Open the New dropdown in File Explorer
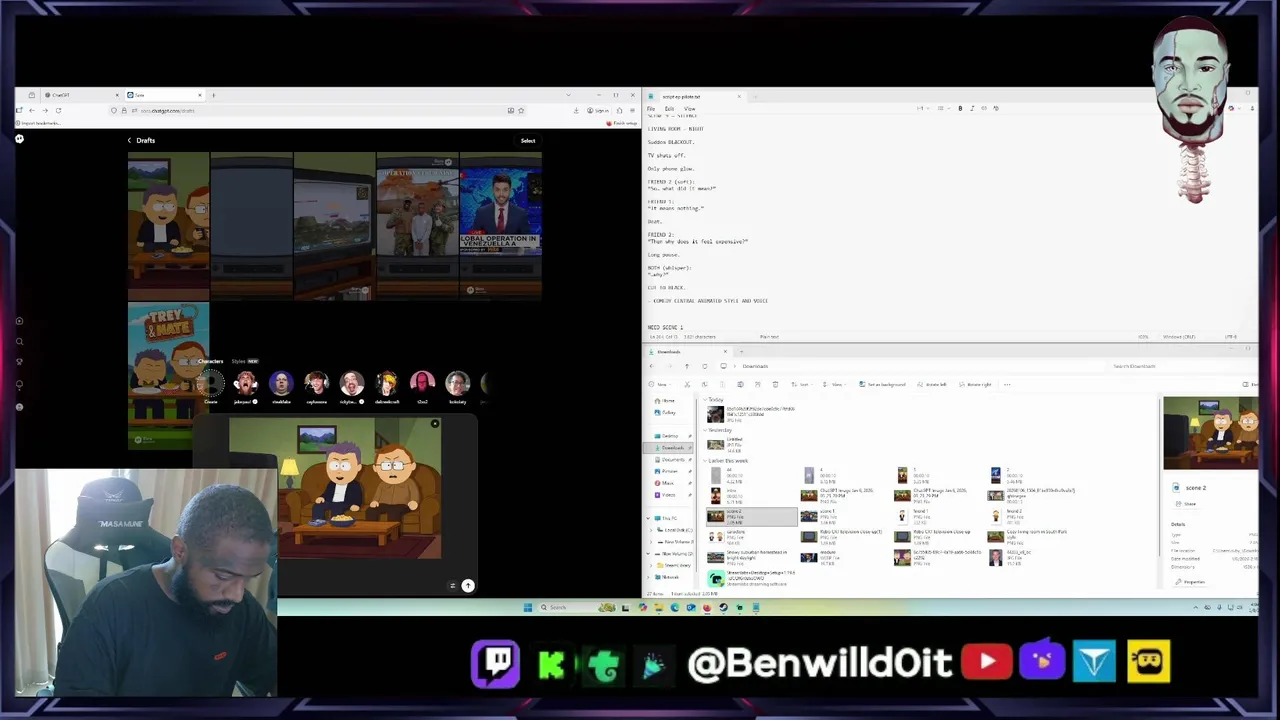This screenshot has width=1280, height=720. 659,384
